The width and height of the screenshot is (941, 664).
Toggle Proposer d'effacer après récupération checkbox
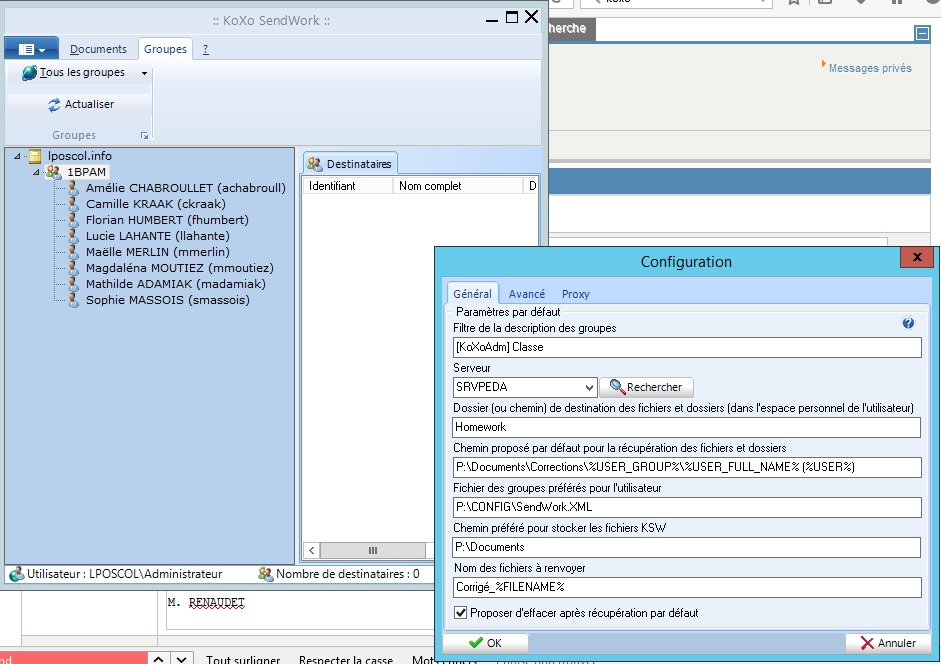click(x=461, y=613)
